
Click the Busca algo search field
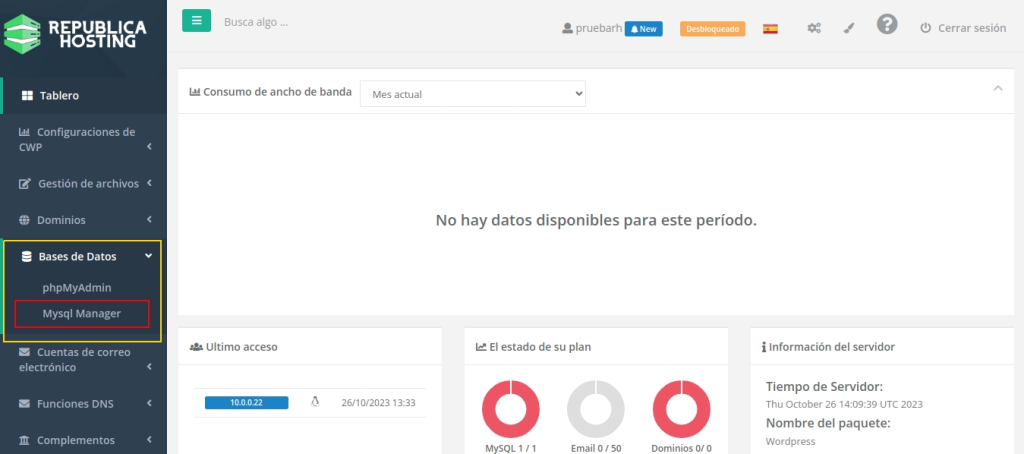click(300, 21)
